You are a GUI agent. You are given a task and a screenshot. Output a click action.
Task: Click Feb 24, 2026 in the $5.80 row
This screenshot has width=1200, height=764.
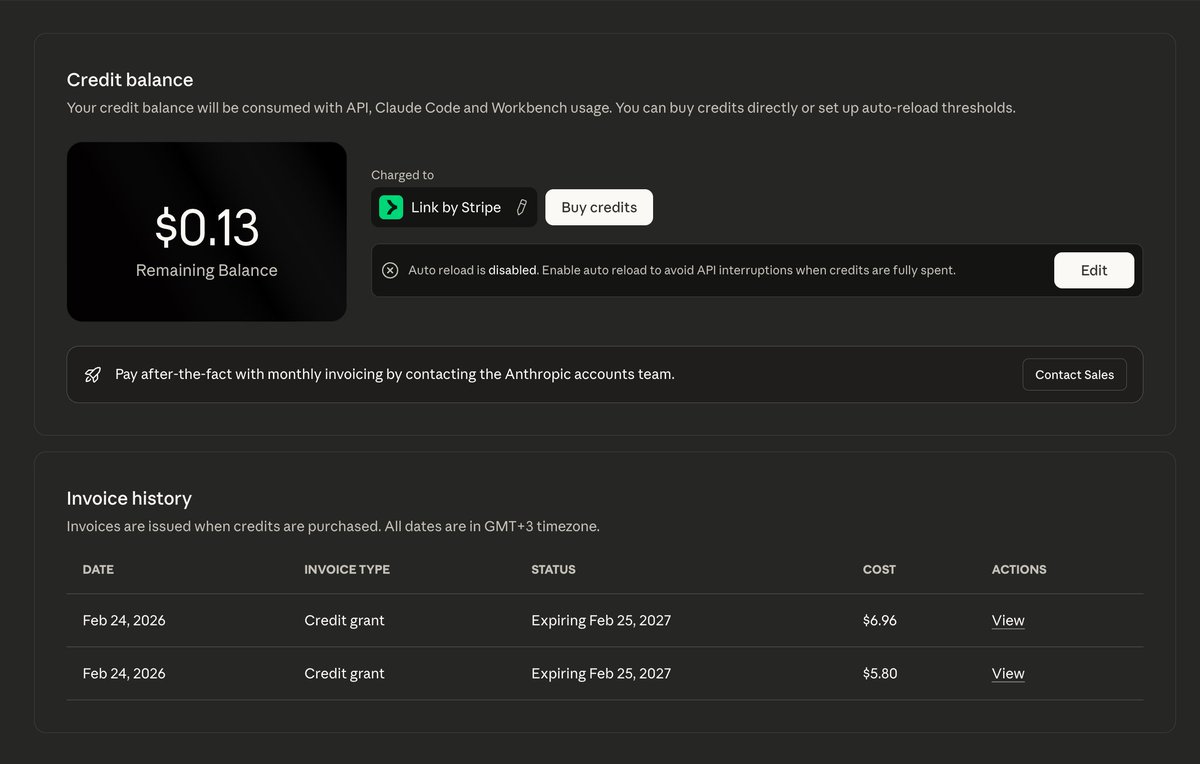(124, 673)
